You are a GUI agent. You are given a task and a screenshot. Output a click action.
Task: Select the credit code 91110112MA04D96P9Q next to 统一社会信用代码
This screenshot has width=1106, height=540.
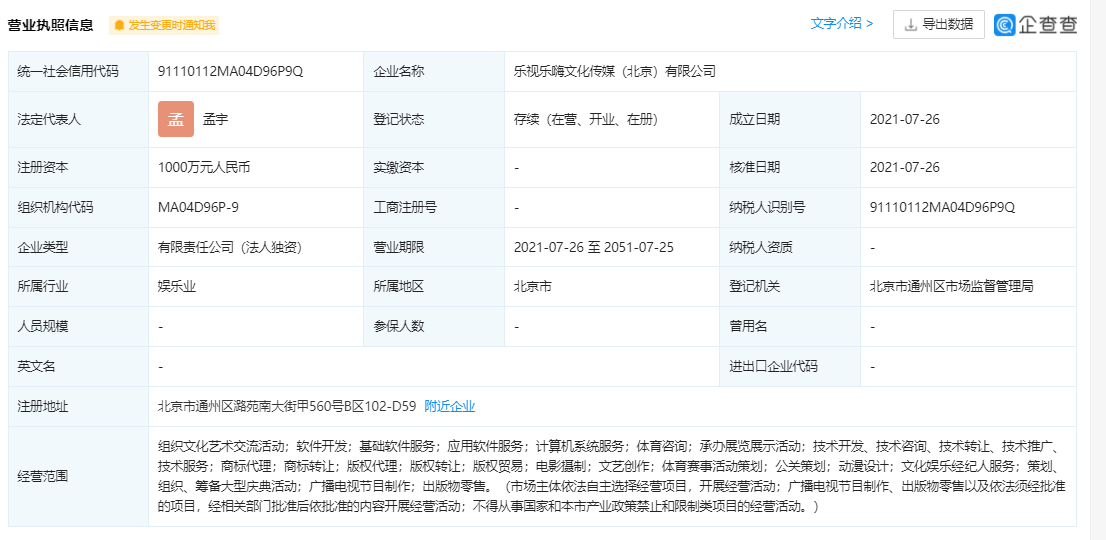coord(230,71)
